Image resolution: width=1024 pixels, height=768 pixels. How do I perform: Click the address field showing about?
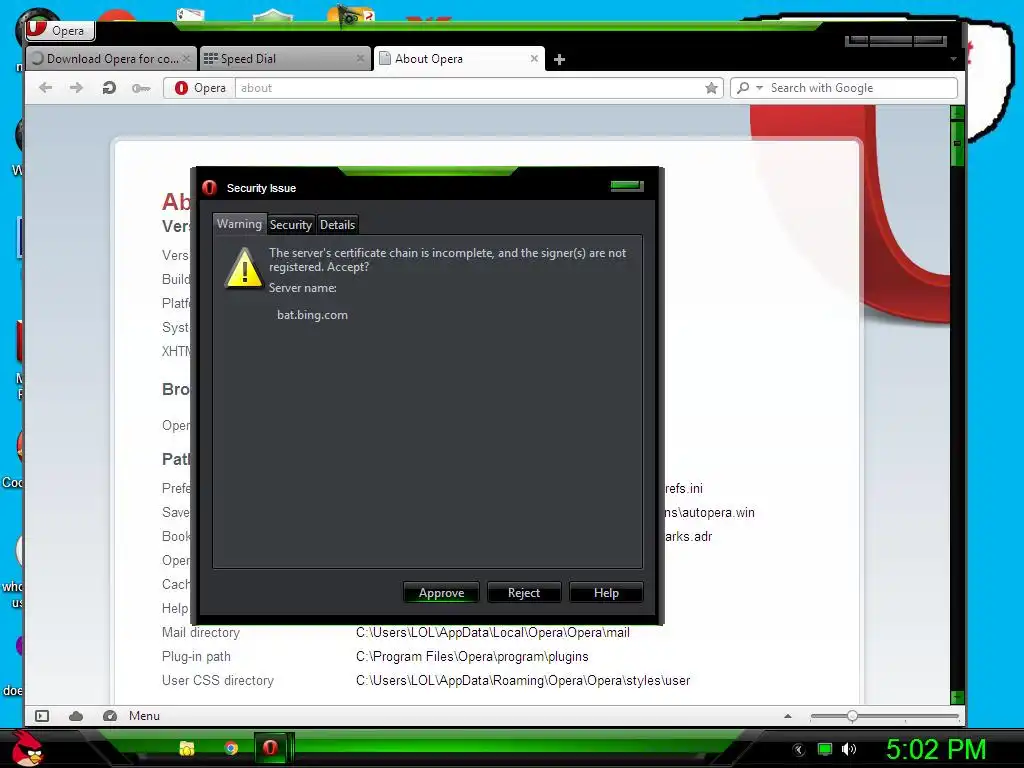click(x=468, y=88)
